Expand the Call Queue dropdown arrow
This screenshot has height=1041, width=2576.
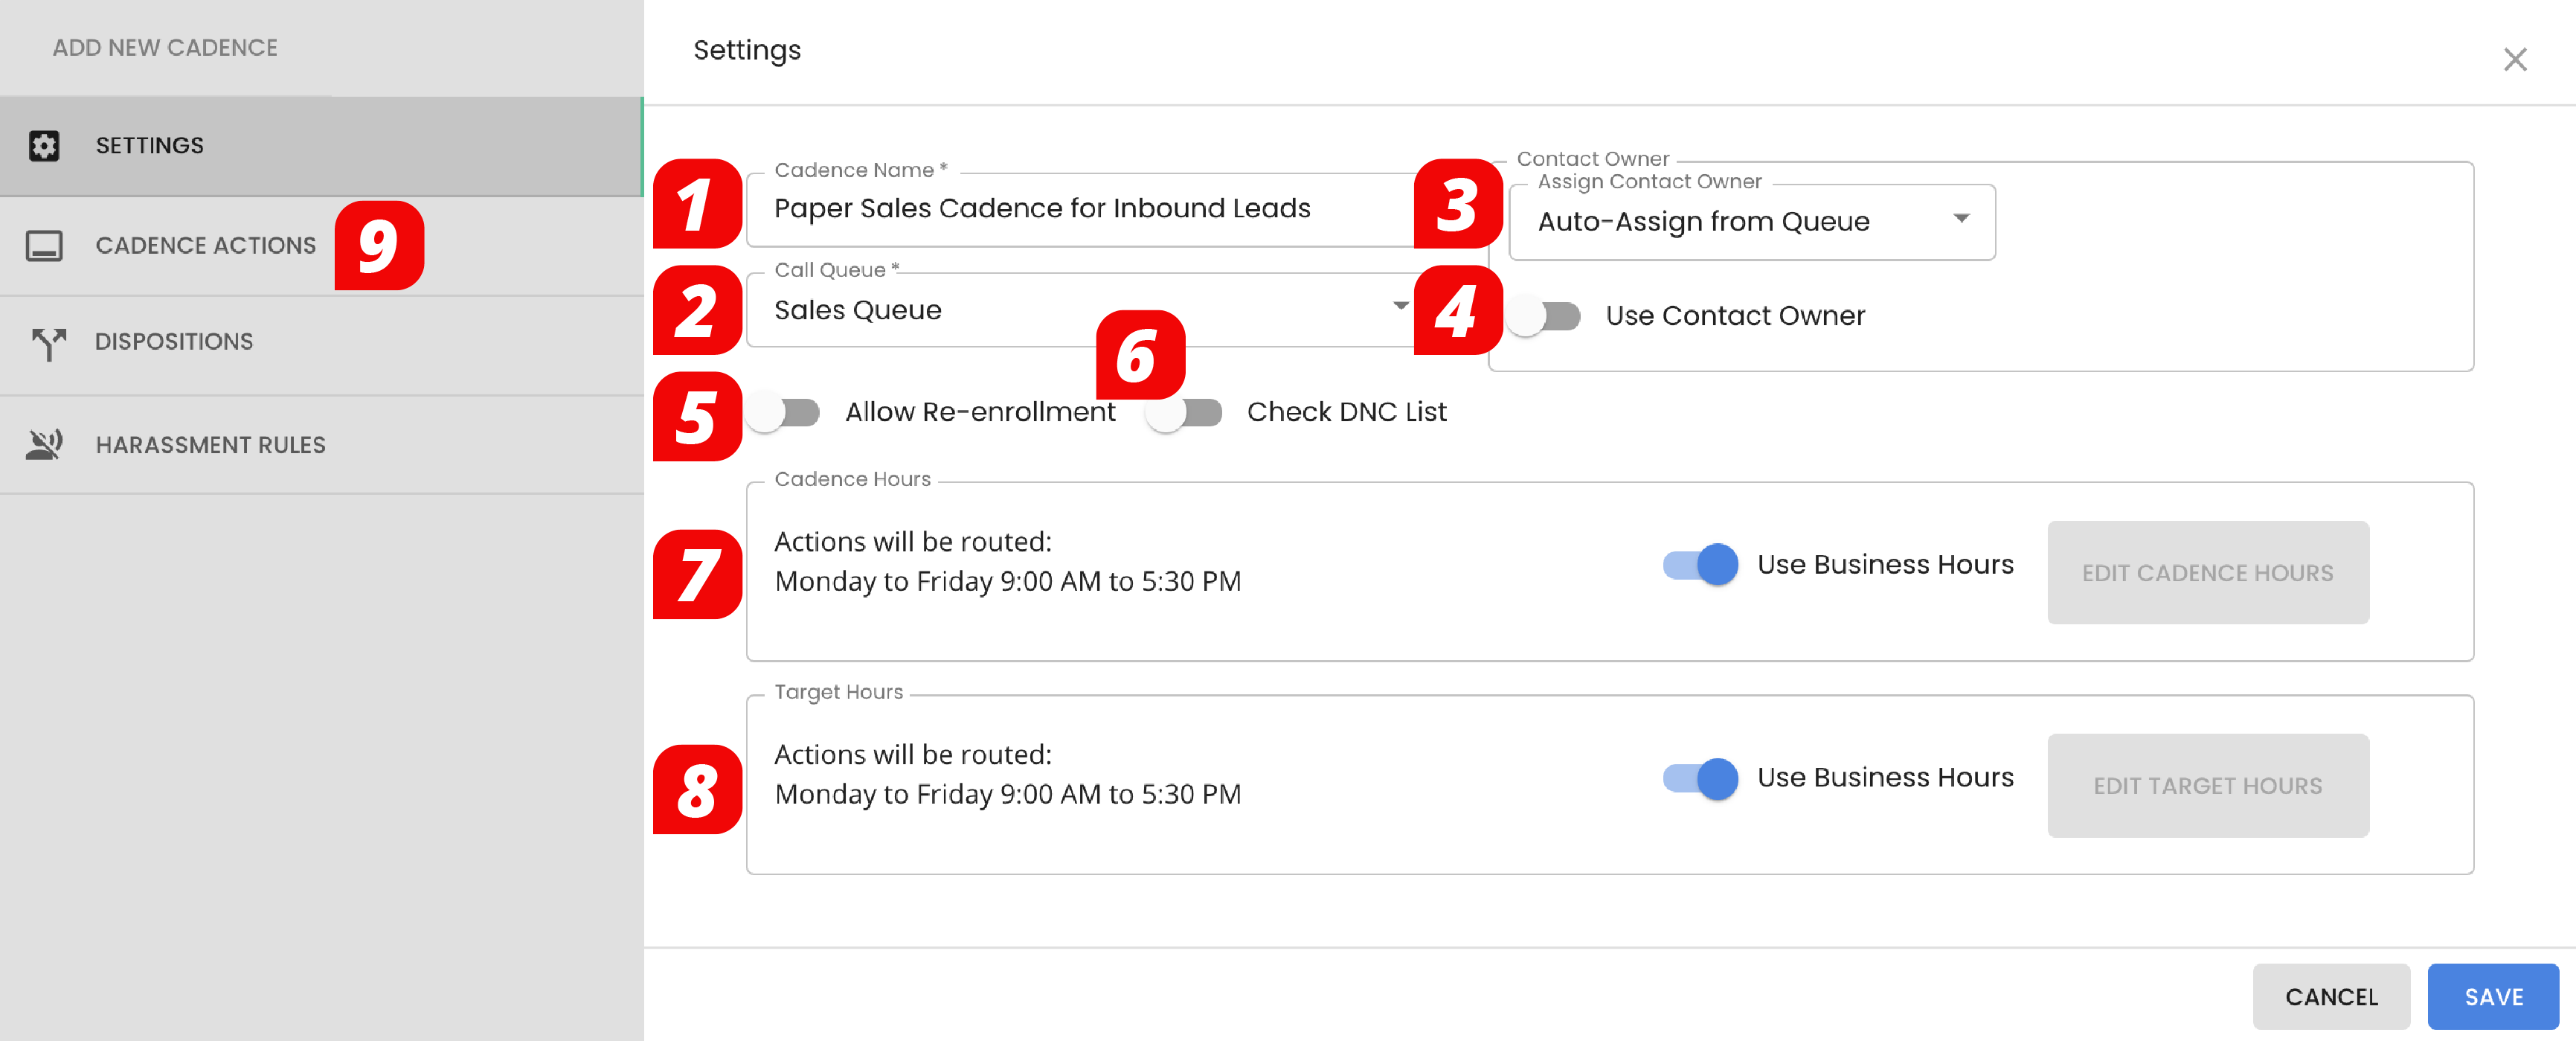click(x=1400, y=306)
